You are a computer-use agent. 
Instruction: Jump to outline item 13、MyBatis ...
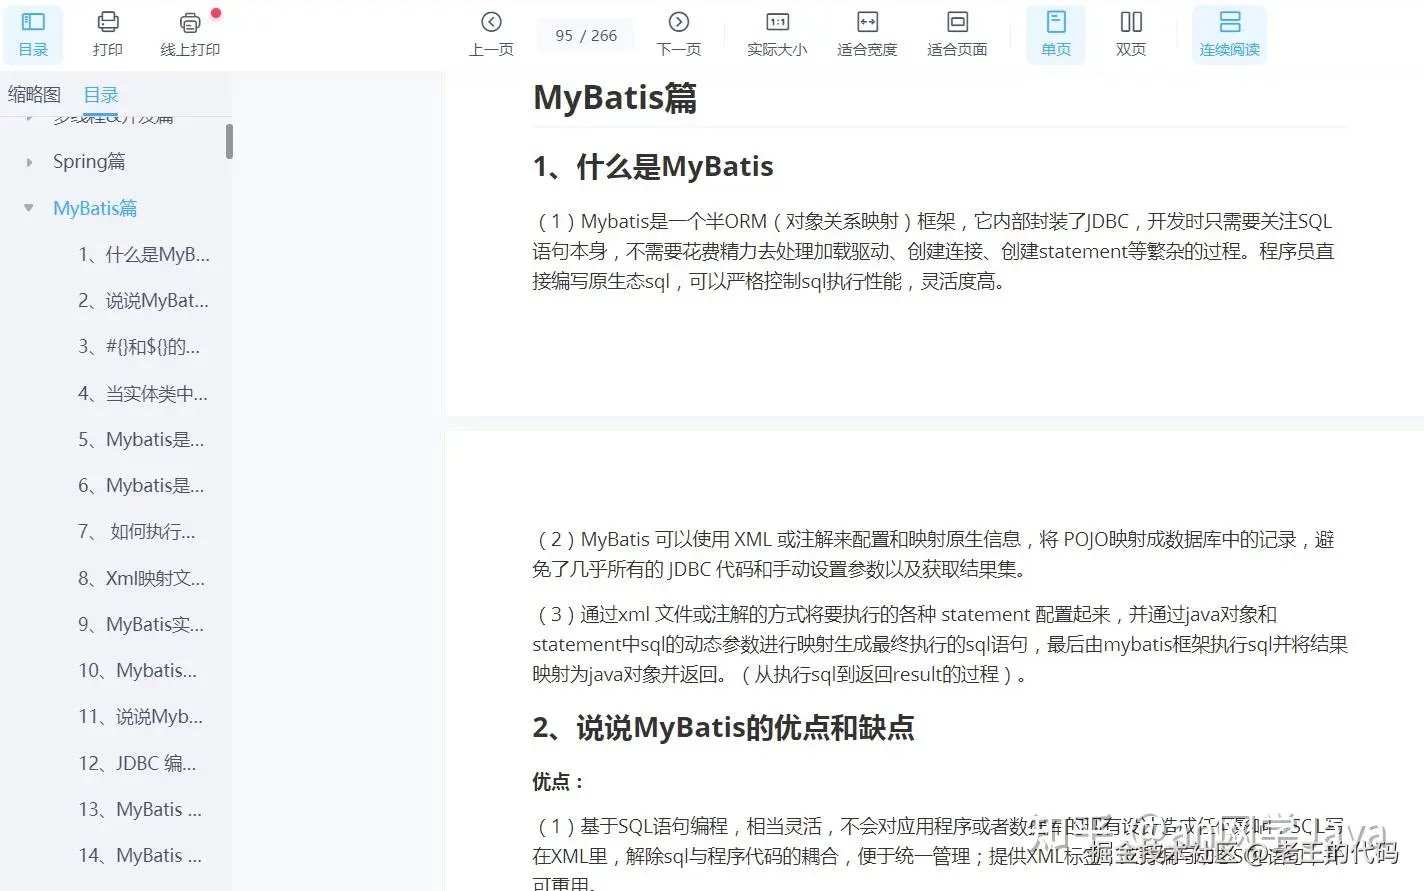(x=140, y=809)
